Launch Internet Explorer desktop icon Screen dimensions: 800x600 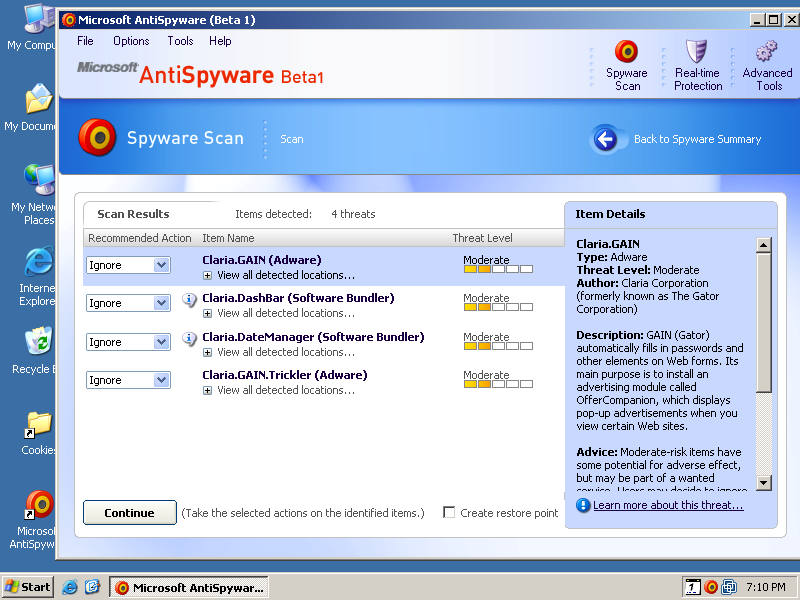[x=39, y=261]
